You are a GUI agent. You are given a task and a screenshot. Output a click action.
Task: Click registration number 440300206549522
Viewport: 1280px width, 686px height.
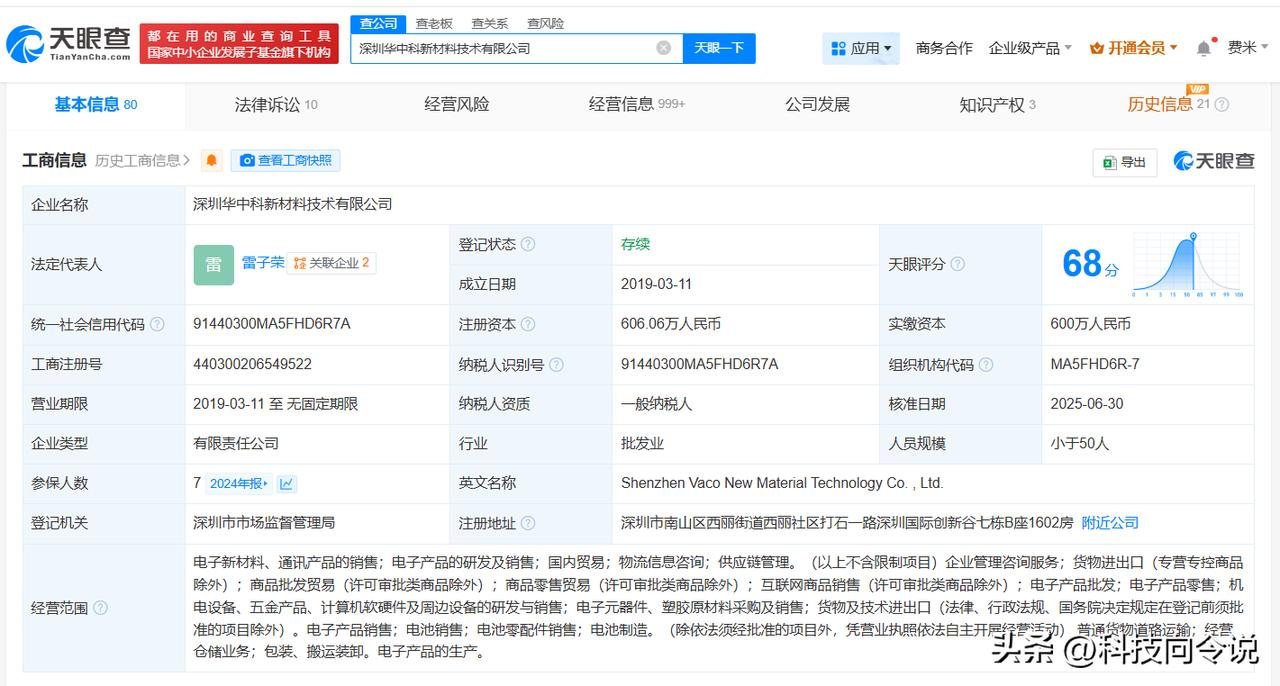tap(252, 364)
